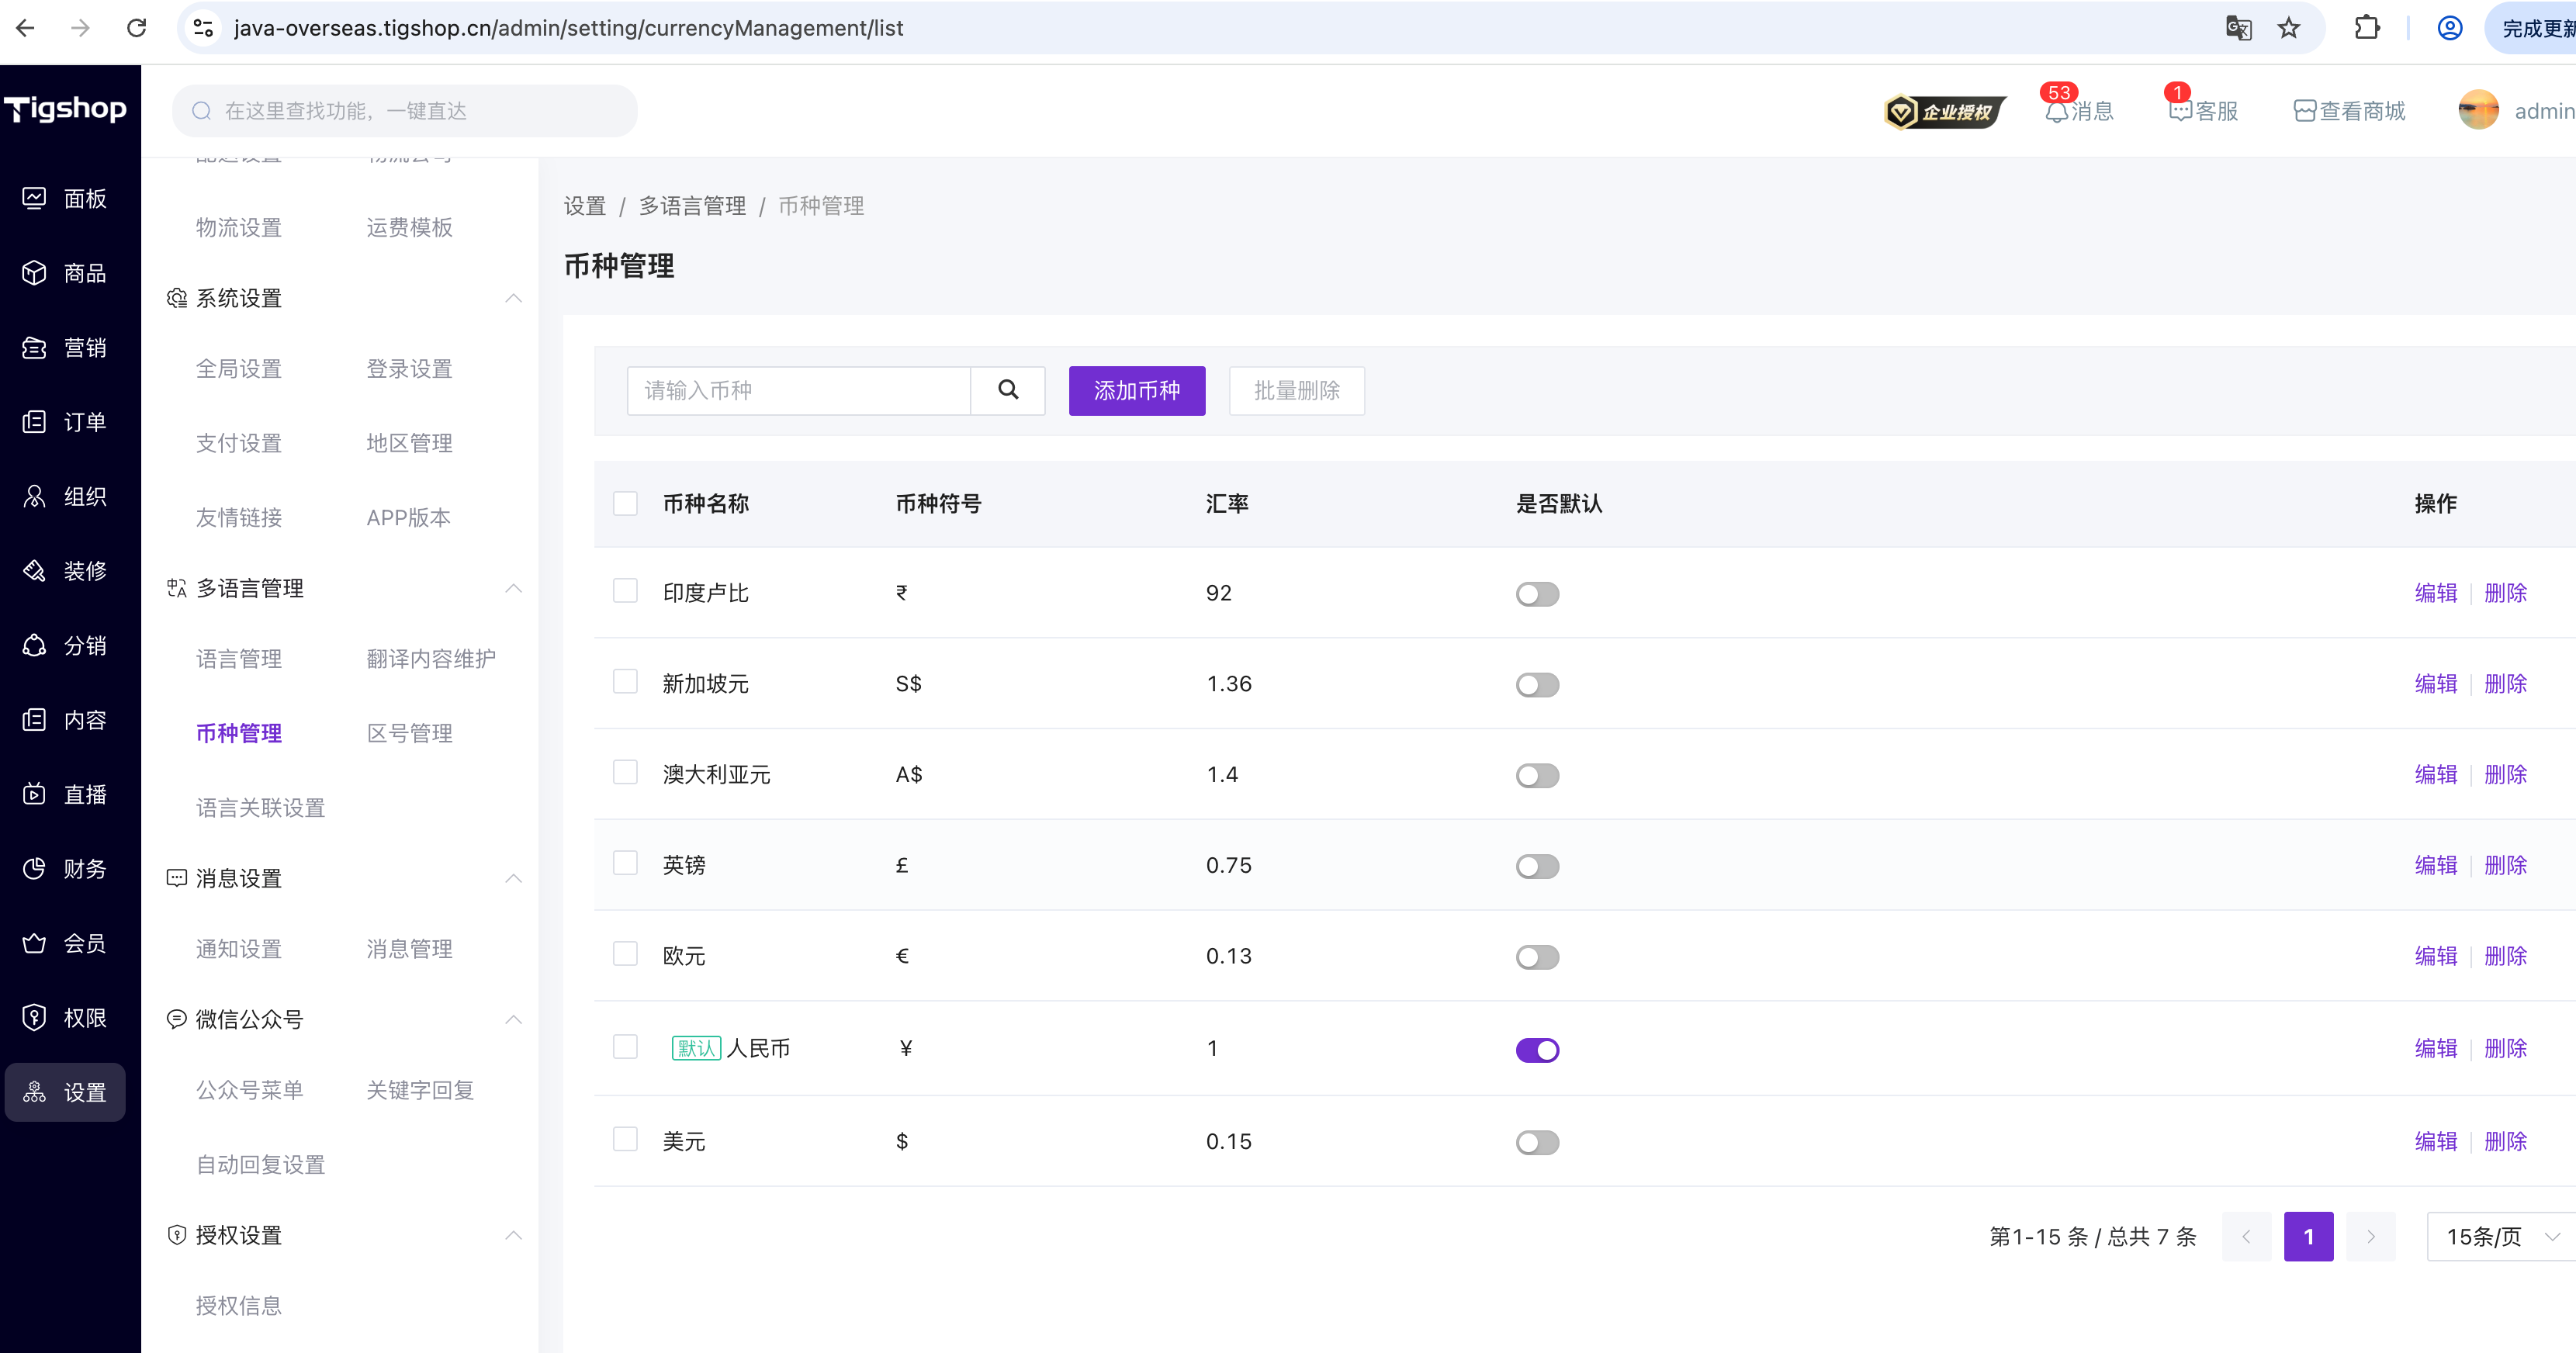Click the browser address bar URL
The height and width of the screenshot is (1353, 2576).
pos(568,28)
